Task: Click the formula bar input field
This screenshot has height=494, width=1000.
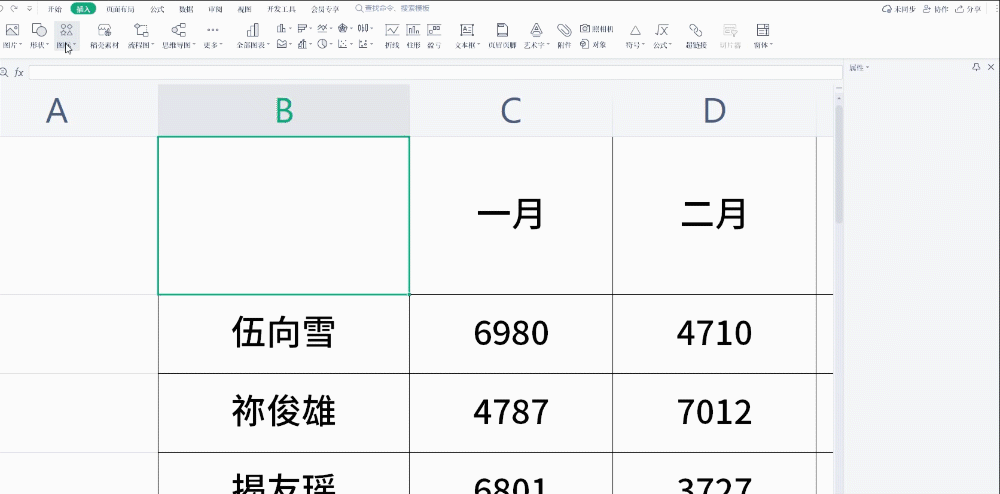Action: tap(436, 73)
